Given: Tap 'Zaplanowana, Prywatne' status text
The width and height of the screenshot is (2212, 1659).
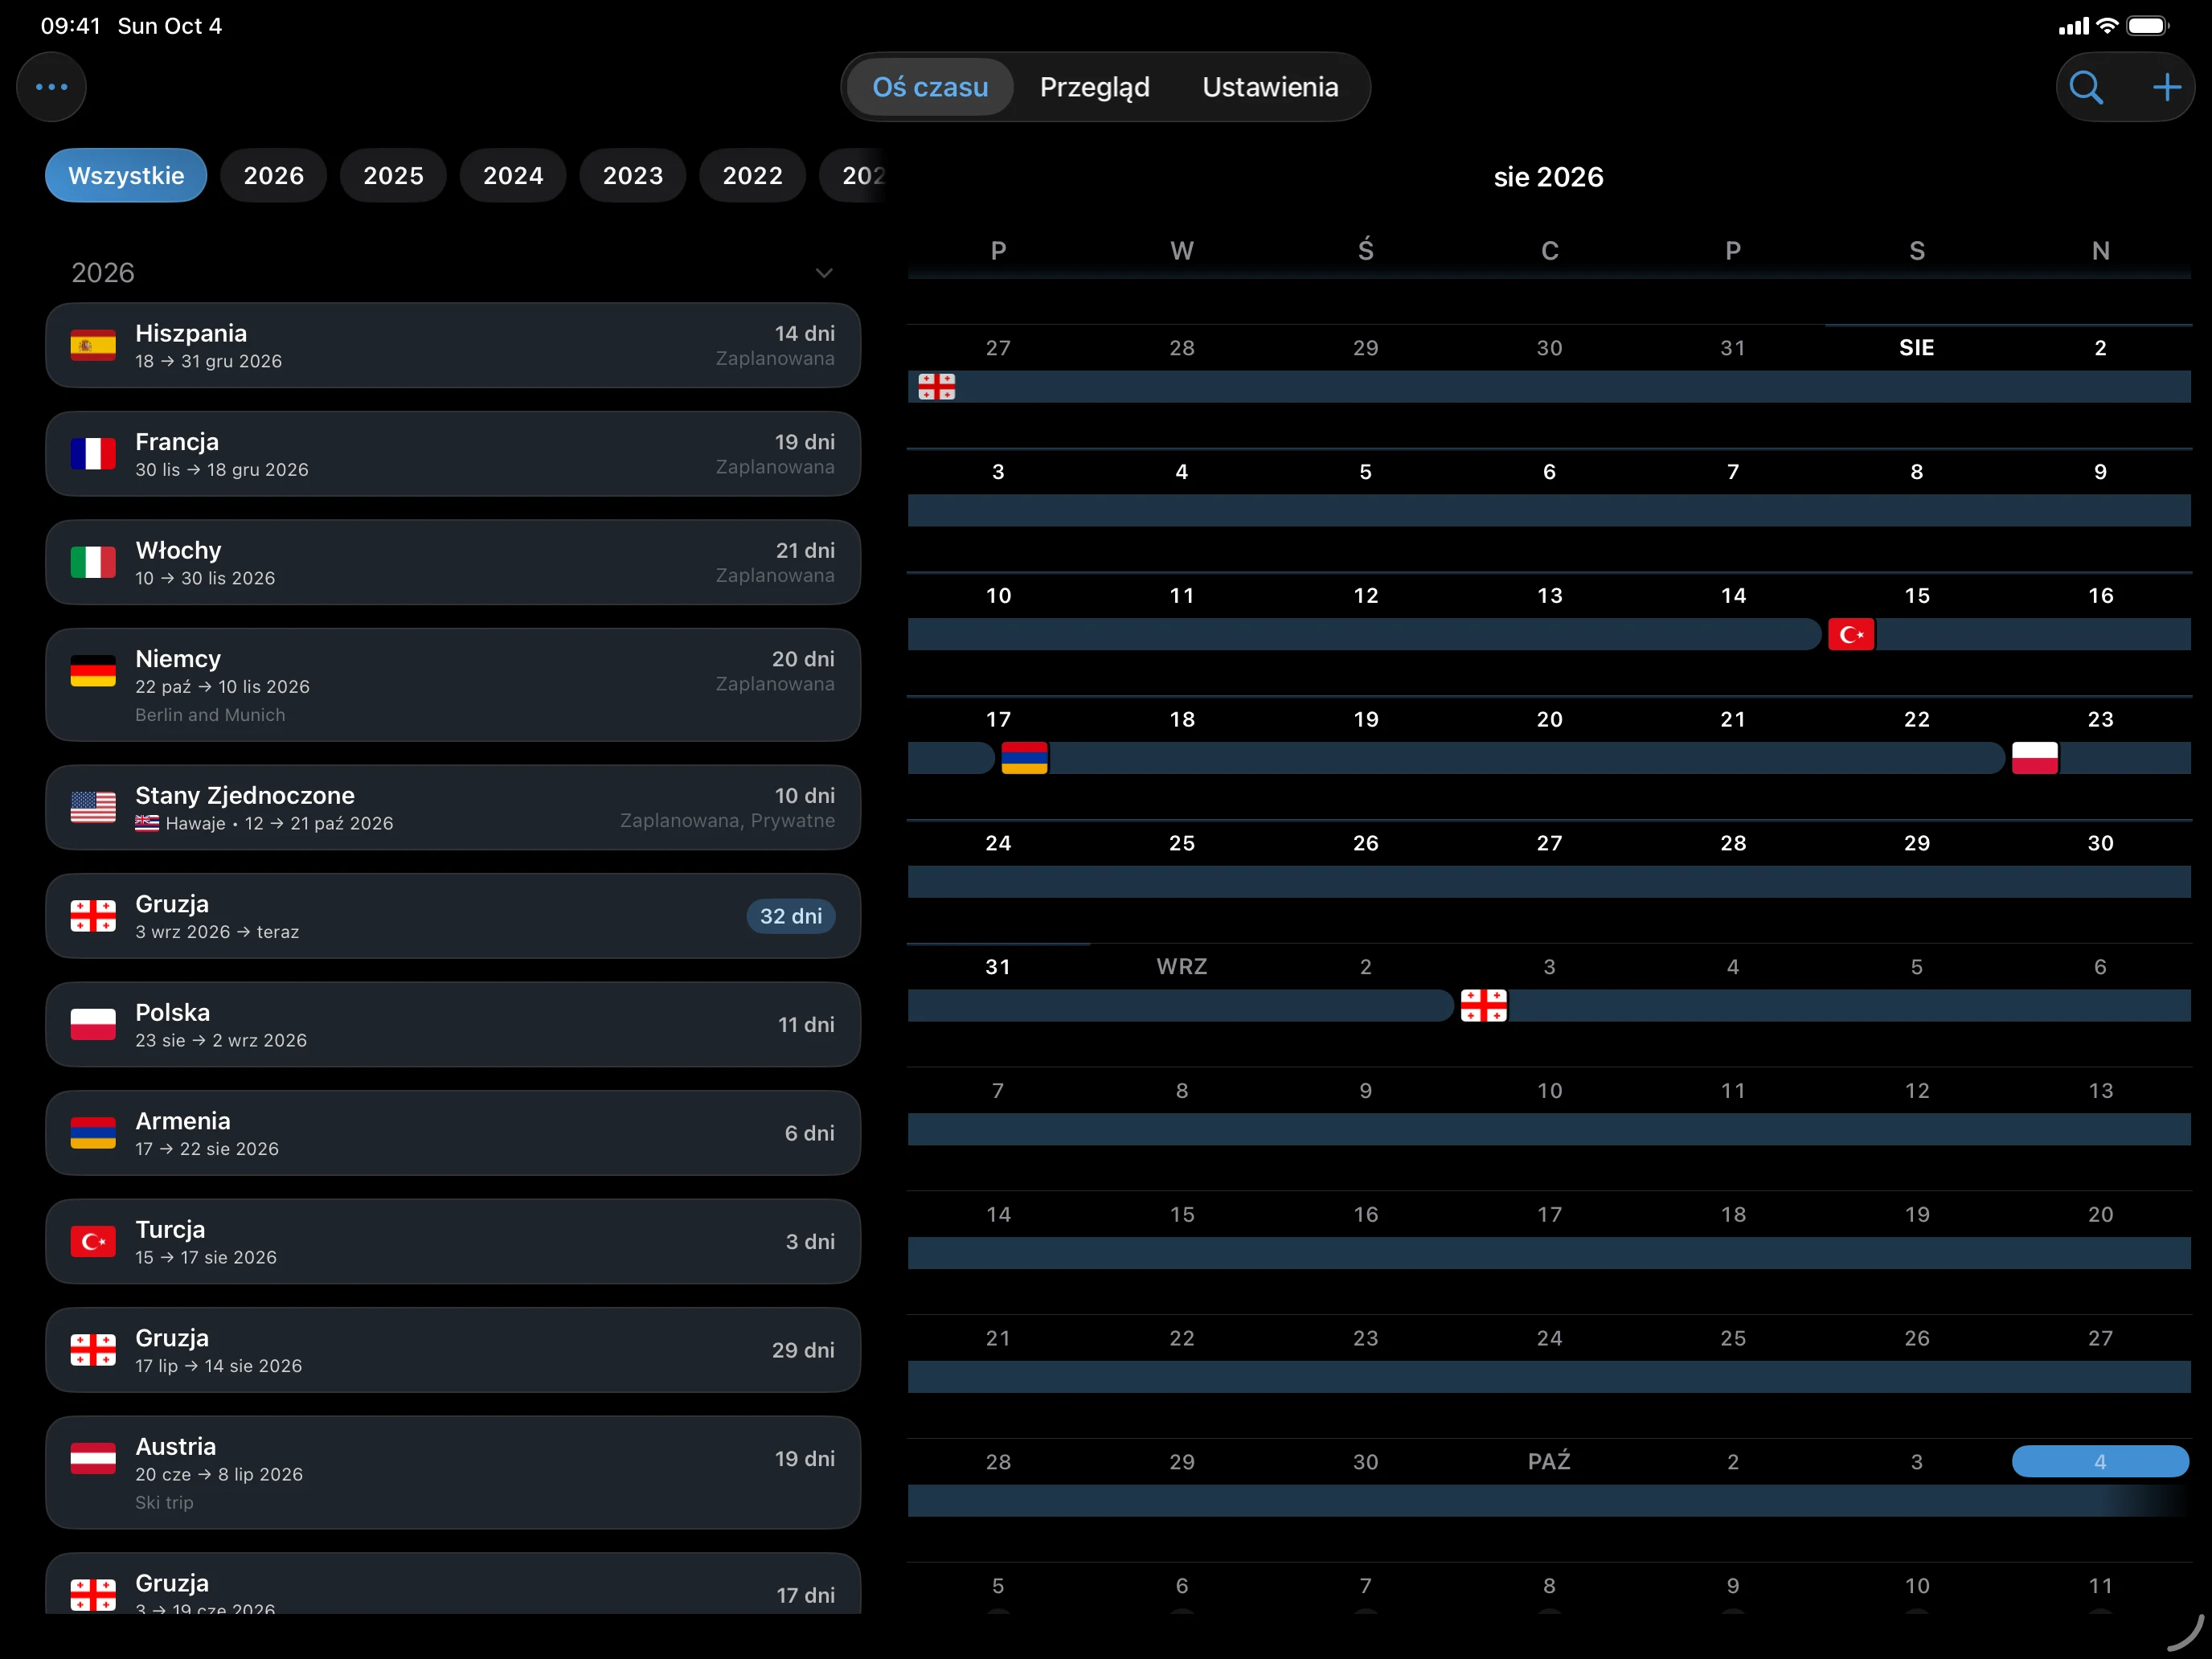Looking at the screenshot, I should coord(727,821).
